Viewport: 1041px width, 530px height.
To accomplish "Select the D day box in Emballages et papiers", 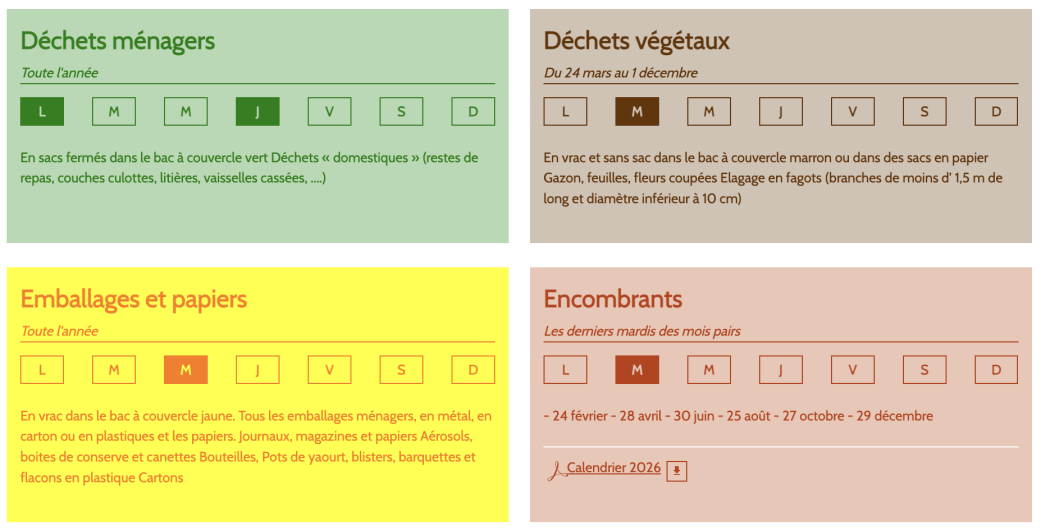I will point(473,370).
